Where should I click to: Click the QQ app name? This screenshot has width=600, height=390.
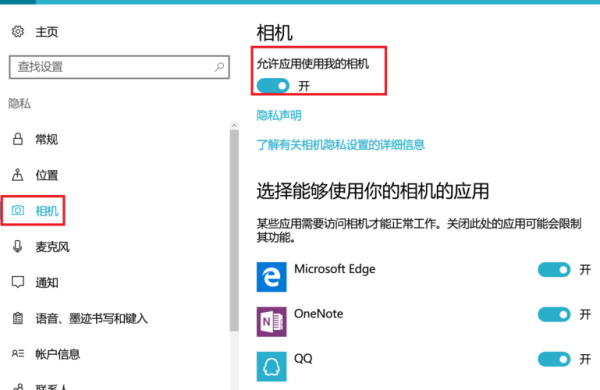click(x=303, y=359)
